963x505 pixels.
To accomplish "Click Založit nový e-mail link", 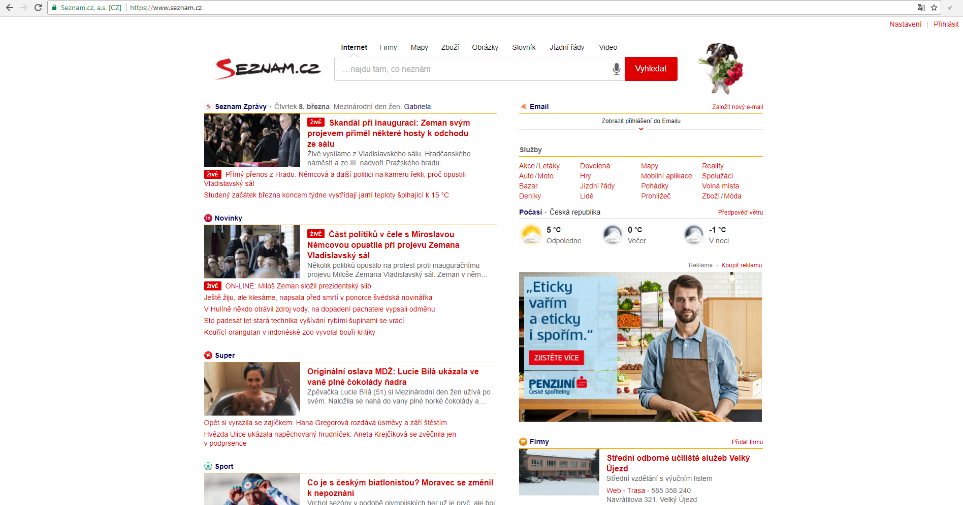I will click(x=737, y=107).
